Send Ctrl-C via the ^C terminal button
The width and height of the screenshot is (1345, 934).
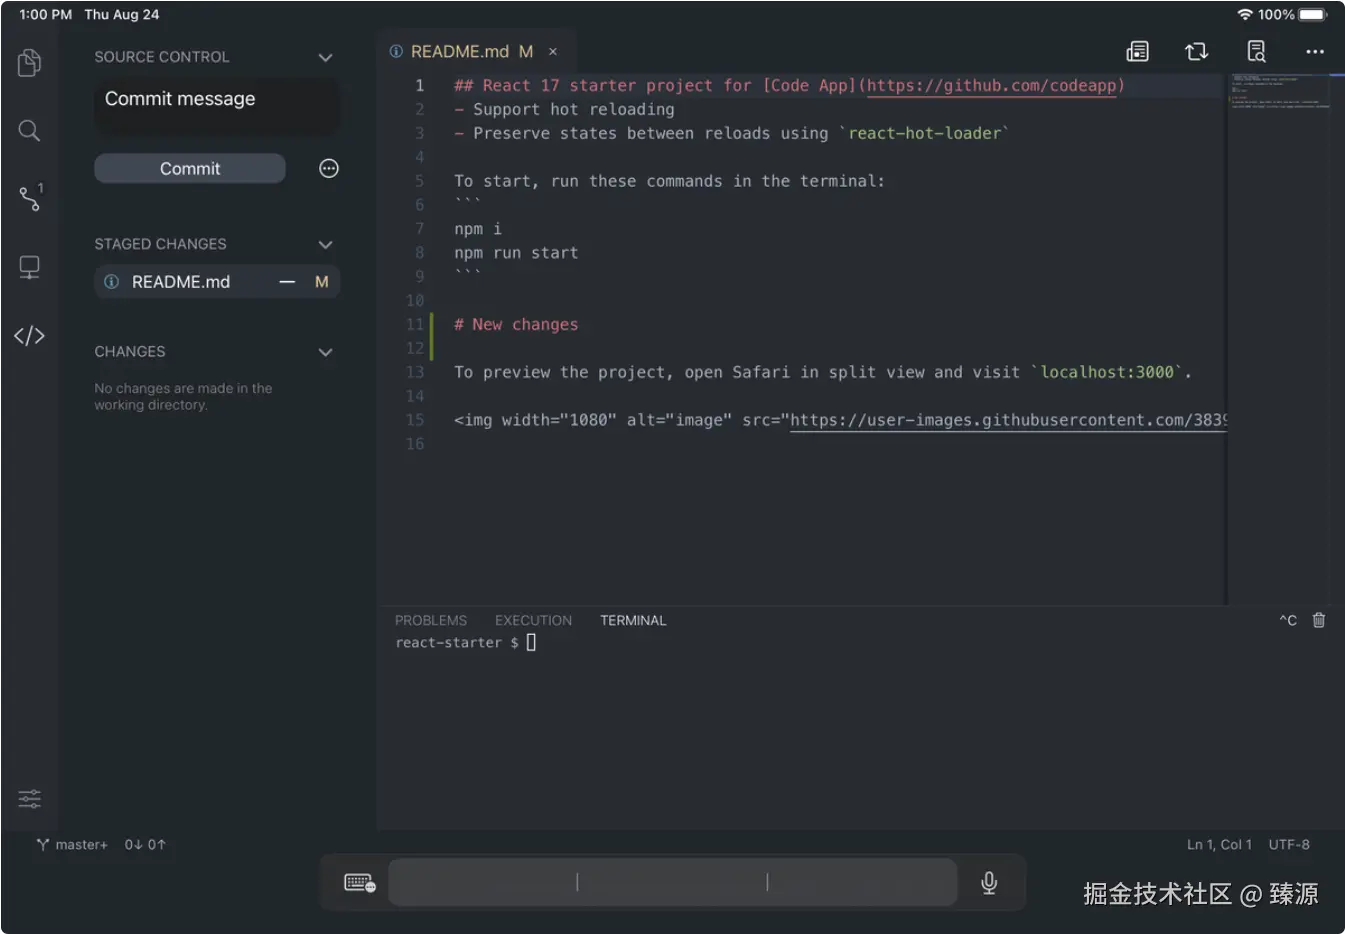click(1288, 620)
